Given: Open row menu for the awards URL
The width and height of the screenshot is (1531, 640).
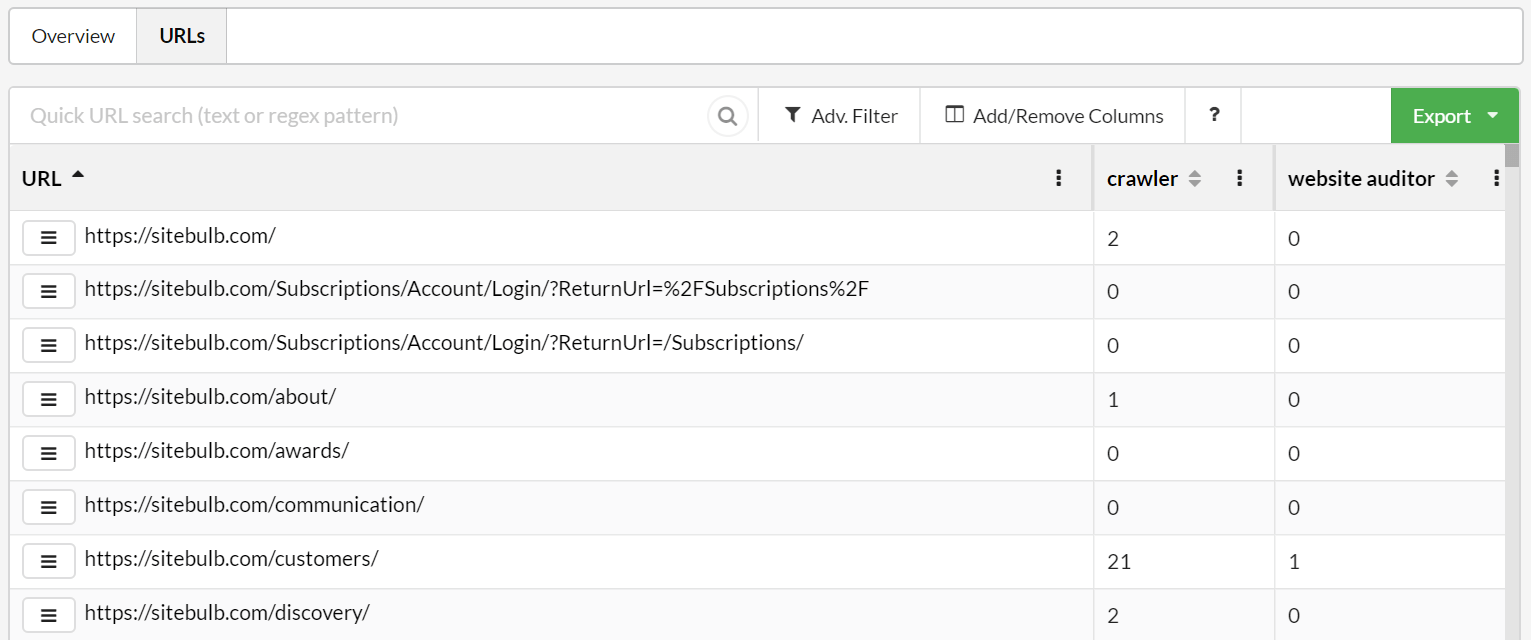Looking at the screenshot, I should point(48,453).
